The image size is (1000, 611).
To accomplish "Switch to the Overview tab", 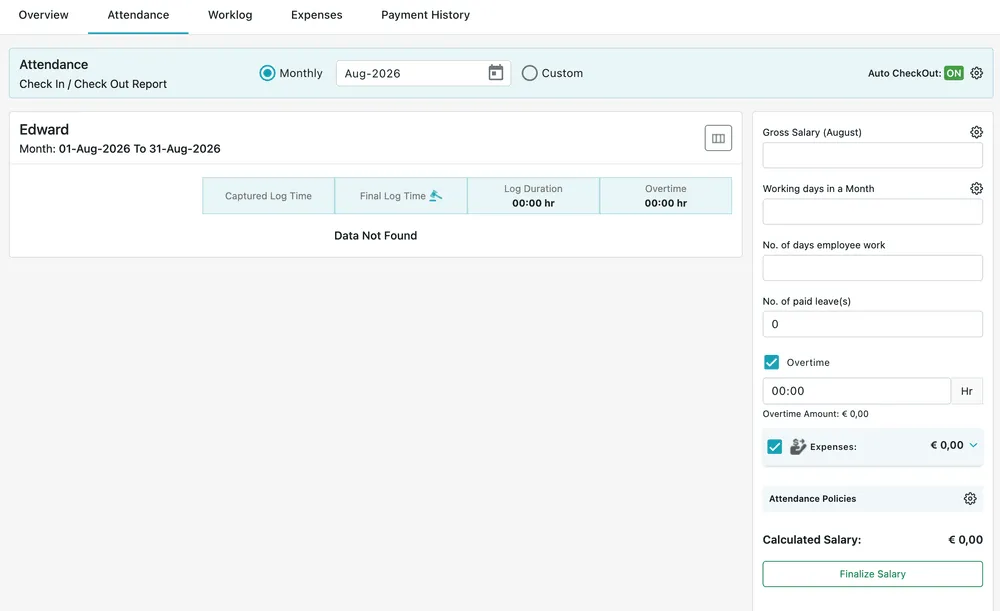I will (43, 15).
